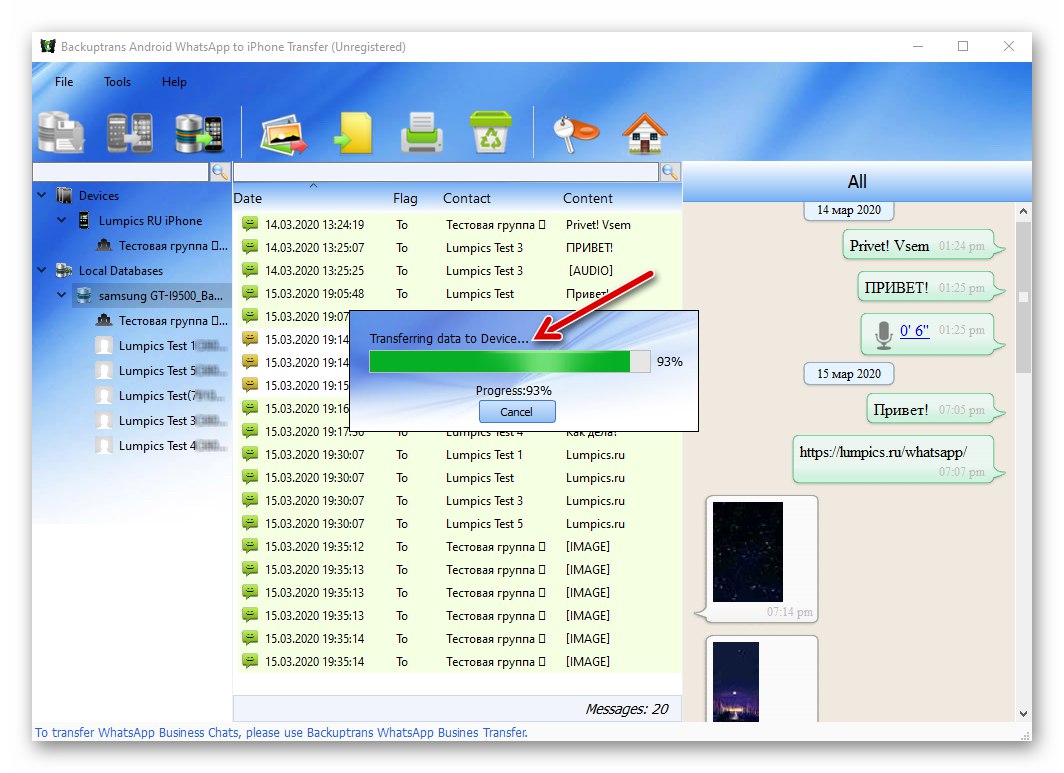Click the phone-to-phone transfer toolbar icon
Image resolution: width=1064 pixels, height=773 pixels.
tap(130, 132)
